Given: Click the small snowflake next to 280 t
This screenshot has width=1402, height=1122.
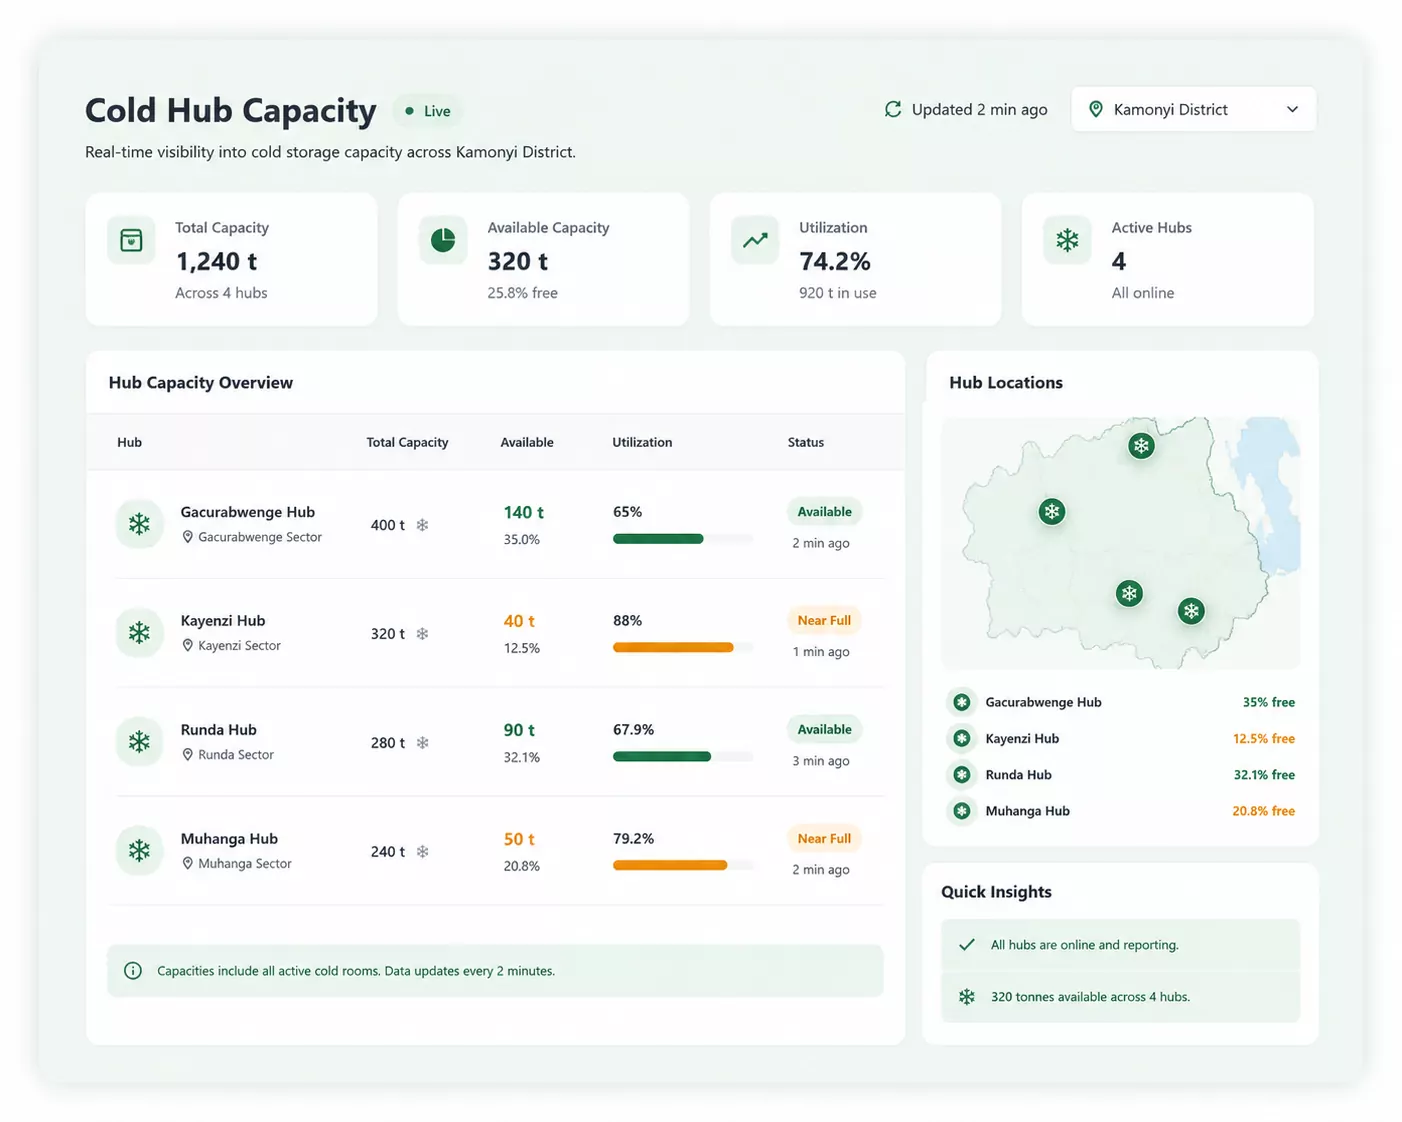Looking at the screenshot, I should click(422, 743).
